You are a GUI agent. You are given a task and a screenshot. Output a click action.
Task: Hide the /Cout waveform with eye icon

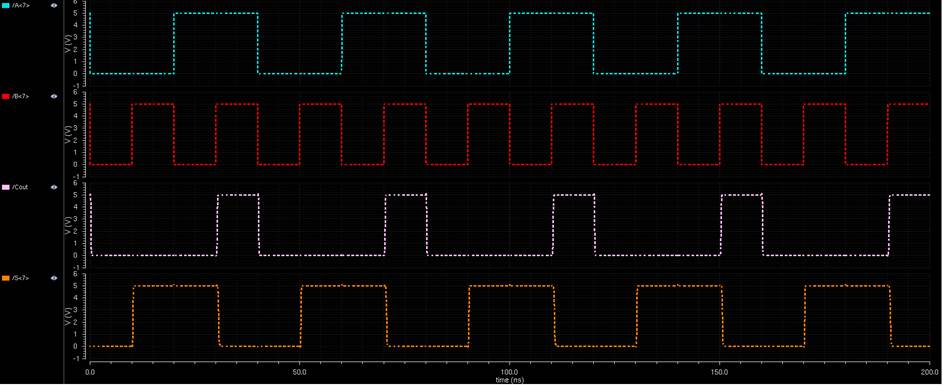coord(54,187)
